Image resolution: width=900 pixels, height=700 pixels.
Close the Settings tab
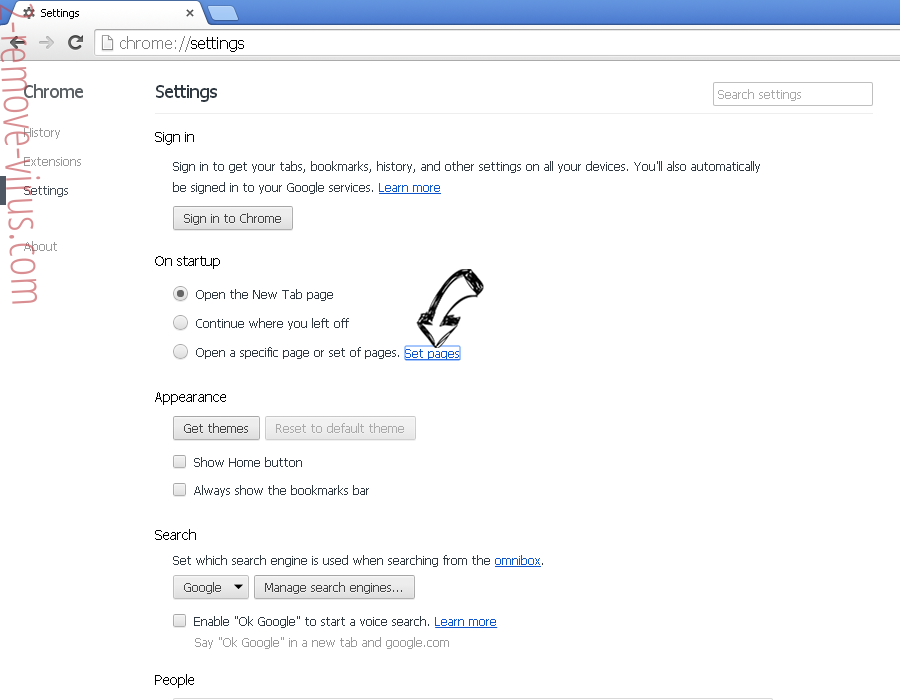[189, 13]
